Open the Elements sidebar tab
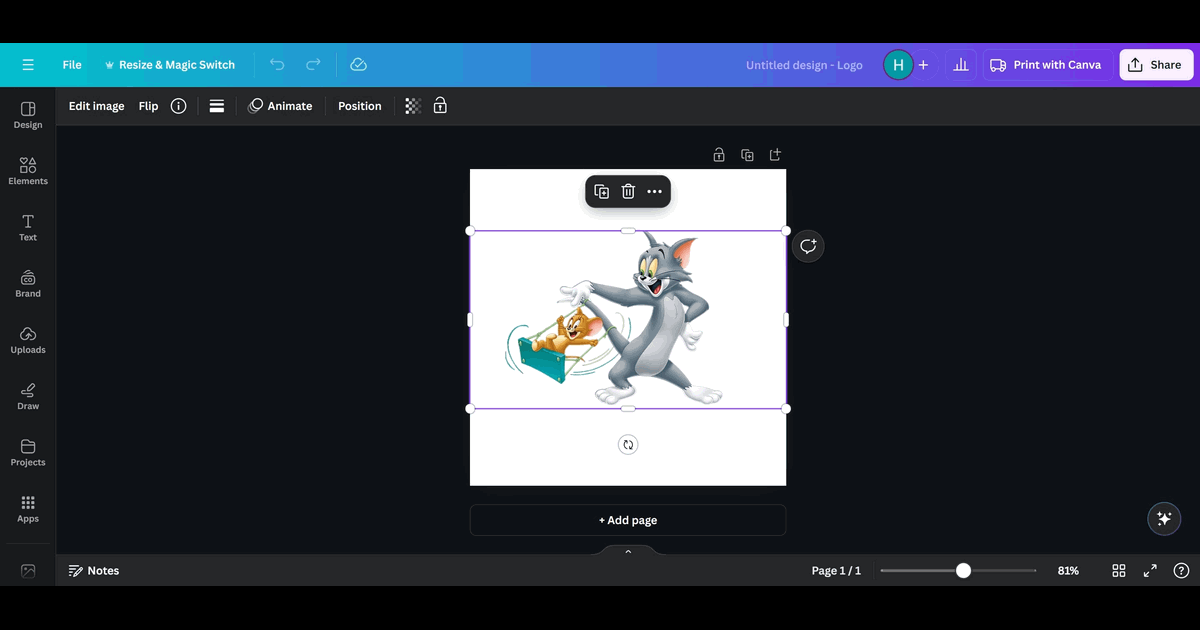1200x630 pixels. [x=28, y=171]
